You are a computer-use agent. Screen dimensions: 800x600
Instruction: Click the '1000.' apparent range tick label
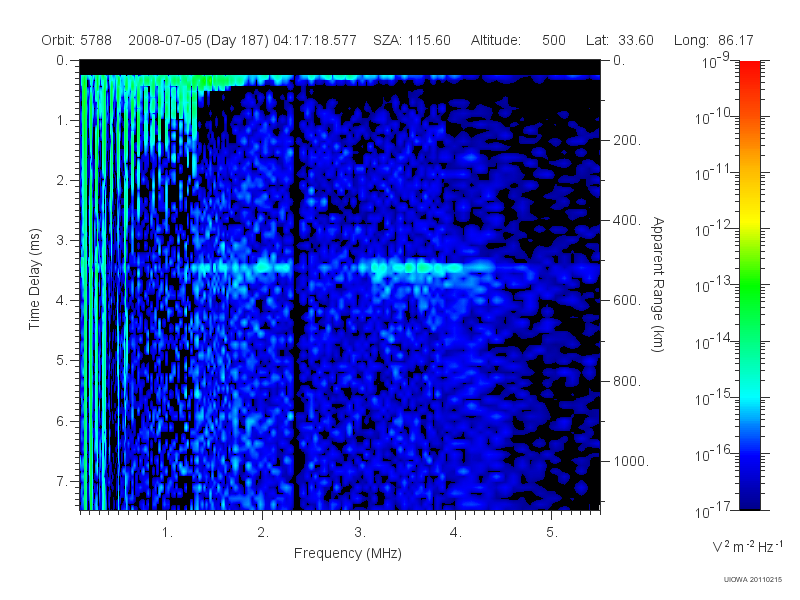(631, 461)
